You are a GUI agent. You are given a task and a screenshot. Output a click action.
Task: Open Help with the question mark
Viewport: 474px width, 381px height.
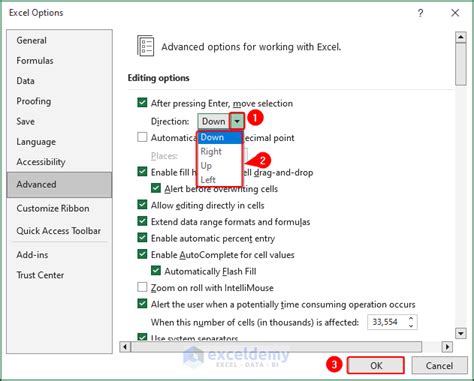pyautogui.click(x=421, y=13)
